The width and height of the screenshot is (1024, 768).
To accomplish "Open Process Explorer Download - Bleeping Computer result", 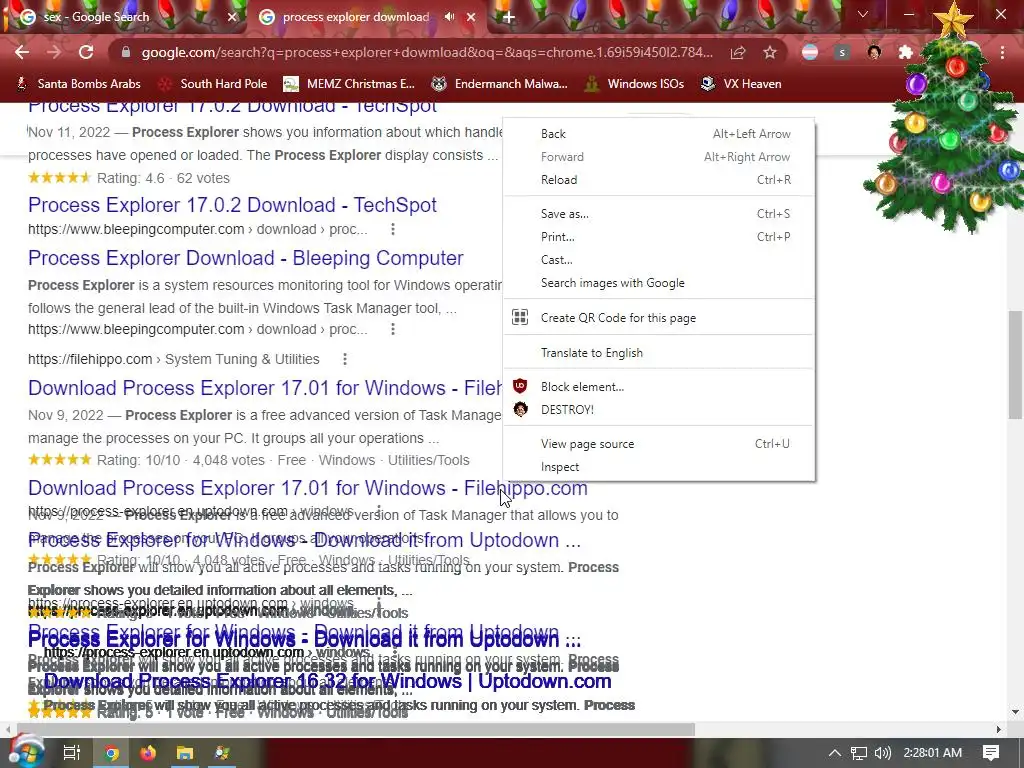I will [x=246, y=258].
